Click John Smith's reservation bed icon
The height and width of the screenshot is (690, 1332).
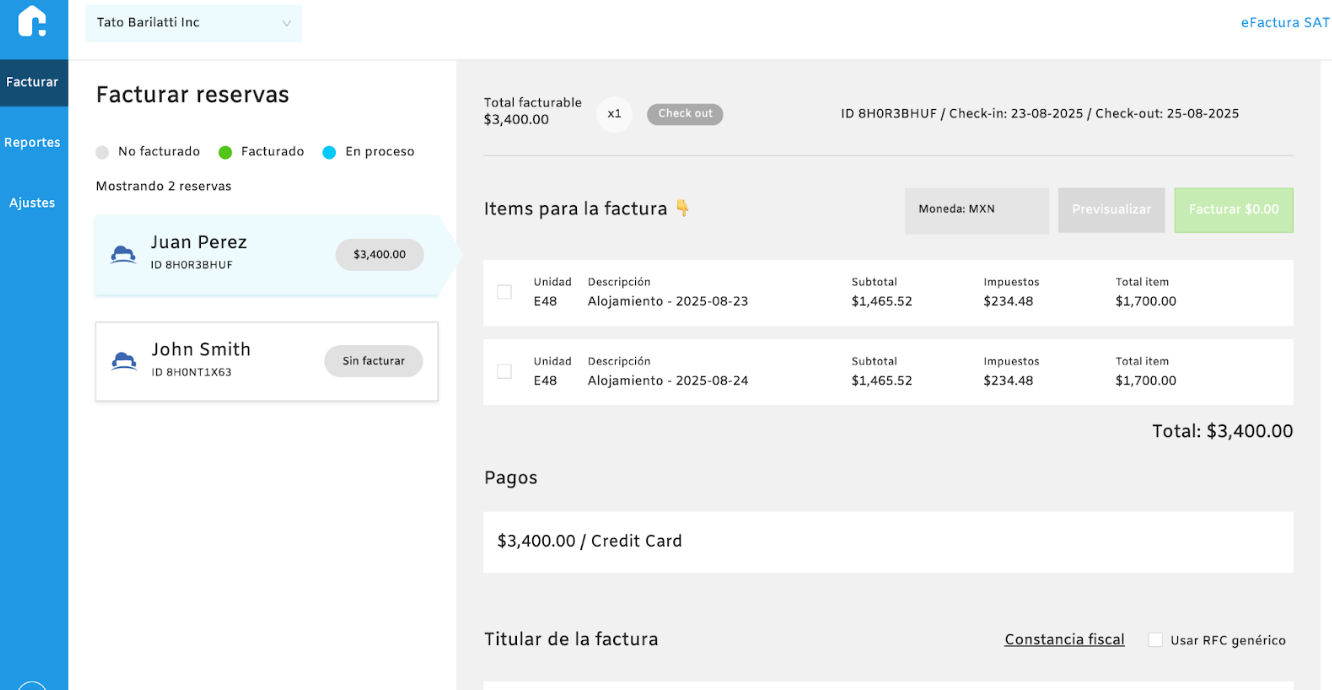coord(124,361)
